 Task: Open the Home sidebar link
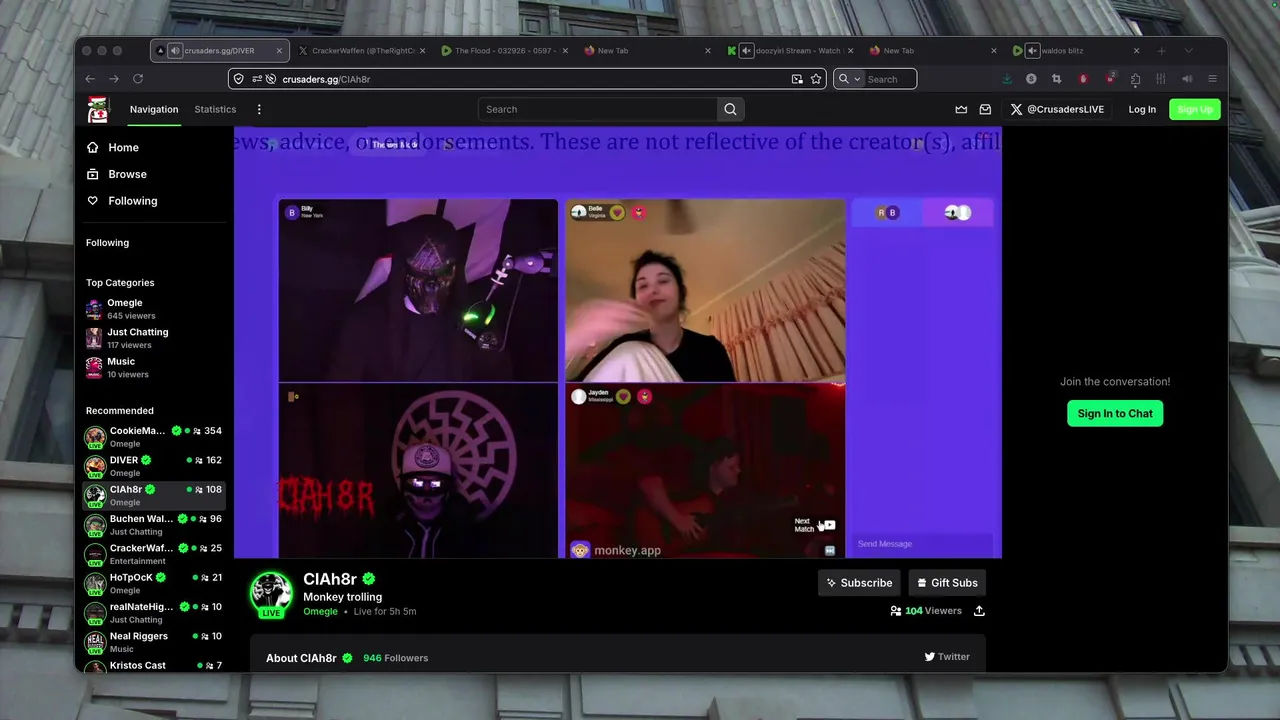pyautogui.click(x=123, y=147)
